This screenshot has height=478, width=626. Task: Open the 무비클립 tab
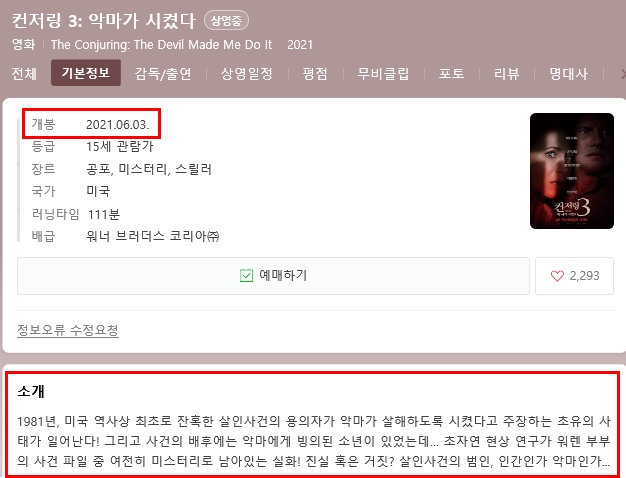[383, 73]
